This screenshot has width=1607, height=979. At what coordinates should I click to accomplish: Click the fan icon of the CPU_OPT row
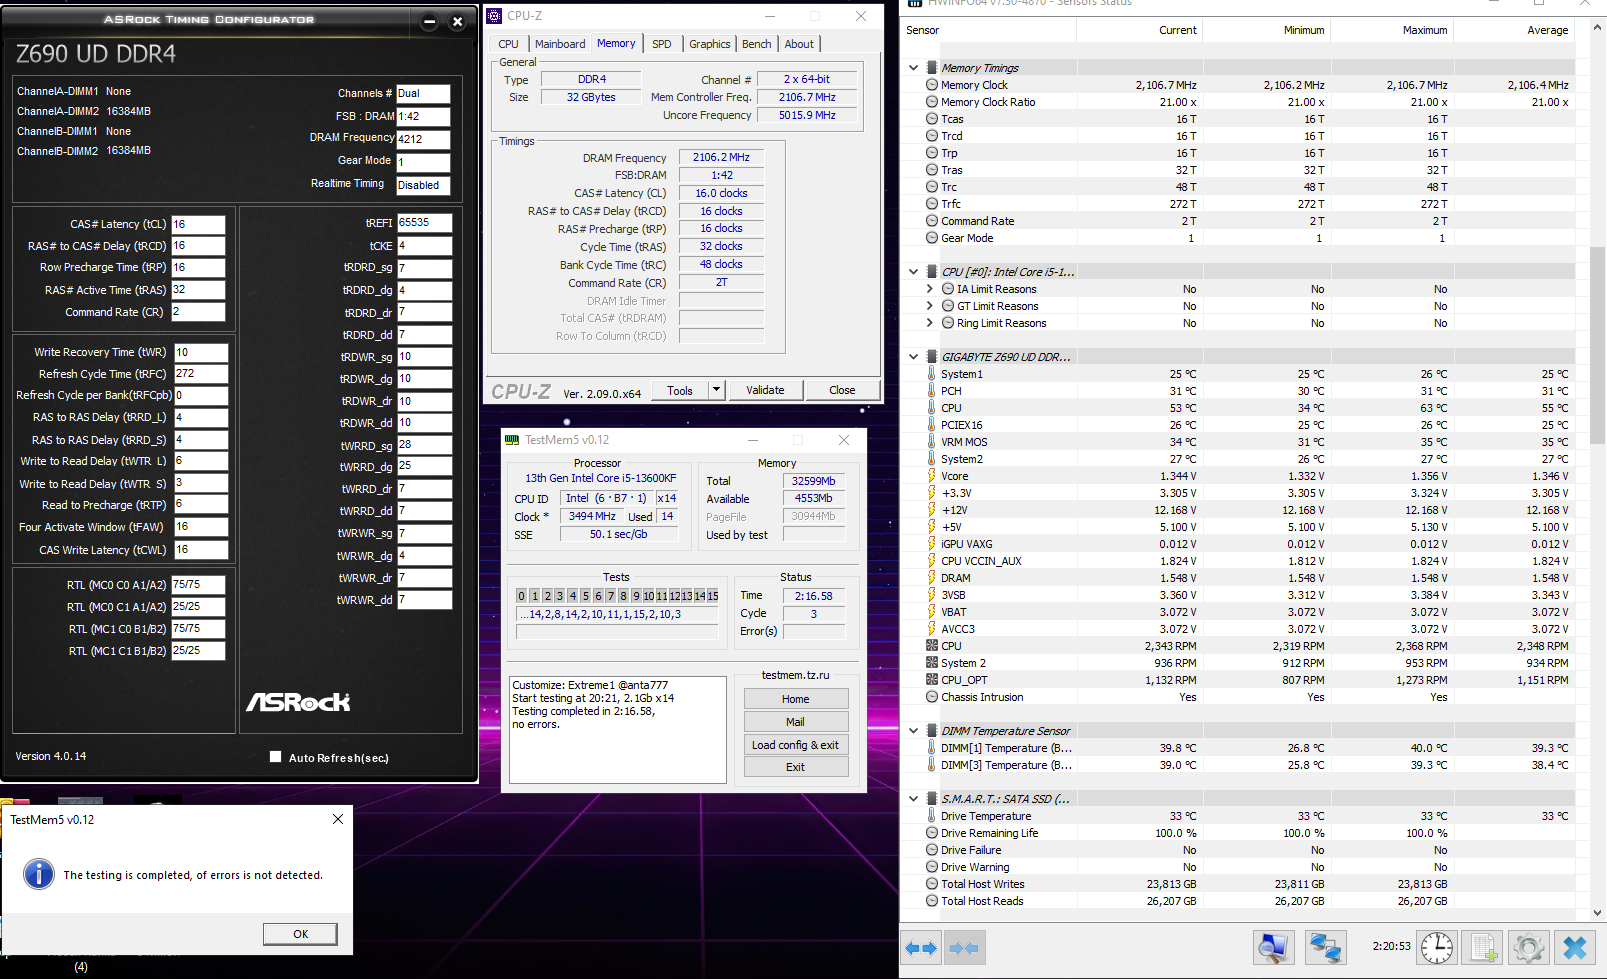pos(932,680)
